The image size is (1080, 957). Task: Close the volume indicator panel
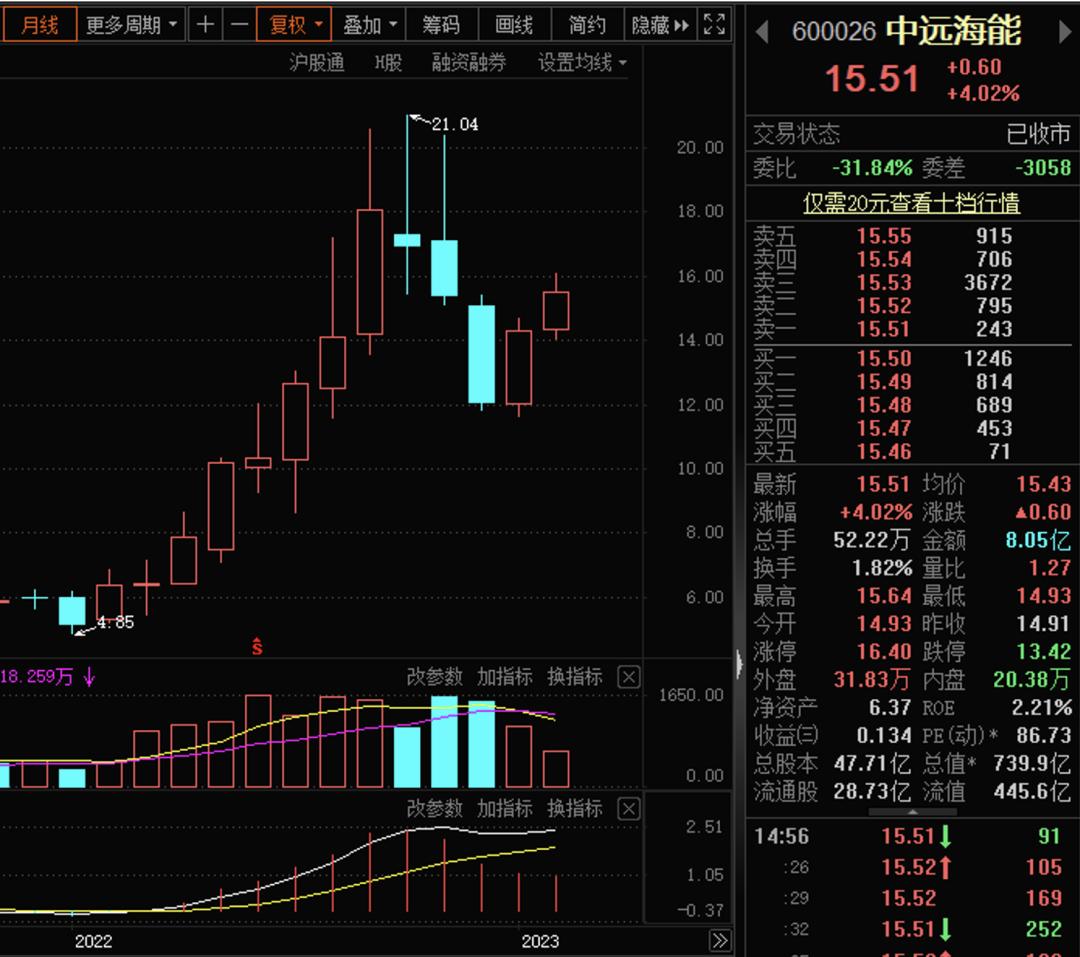pyautogui.click(x=629, y=677)
